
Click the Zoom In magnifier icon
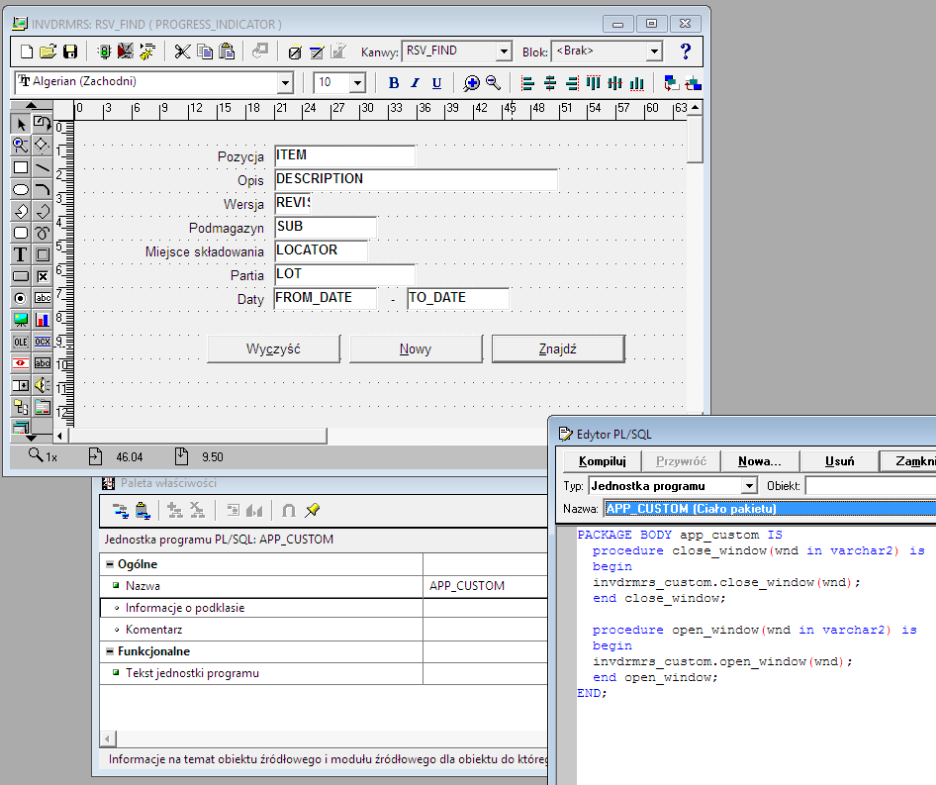coord(471,83)
